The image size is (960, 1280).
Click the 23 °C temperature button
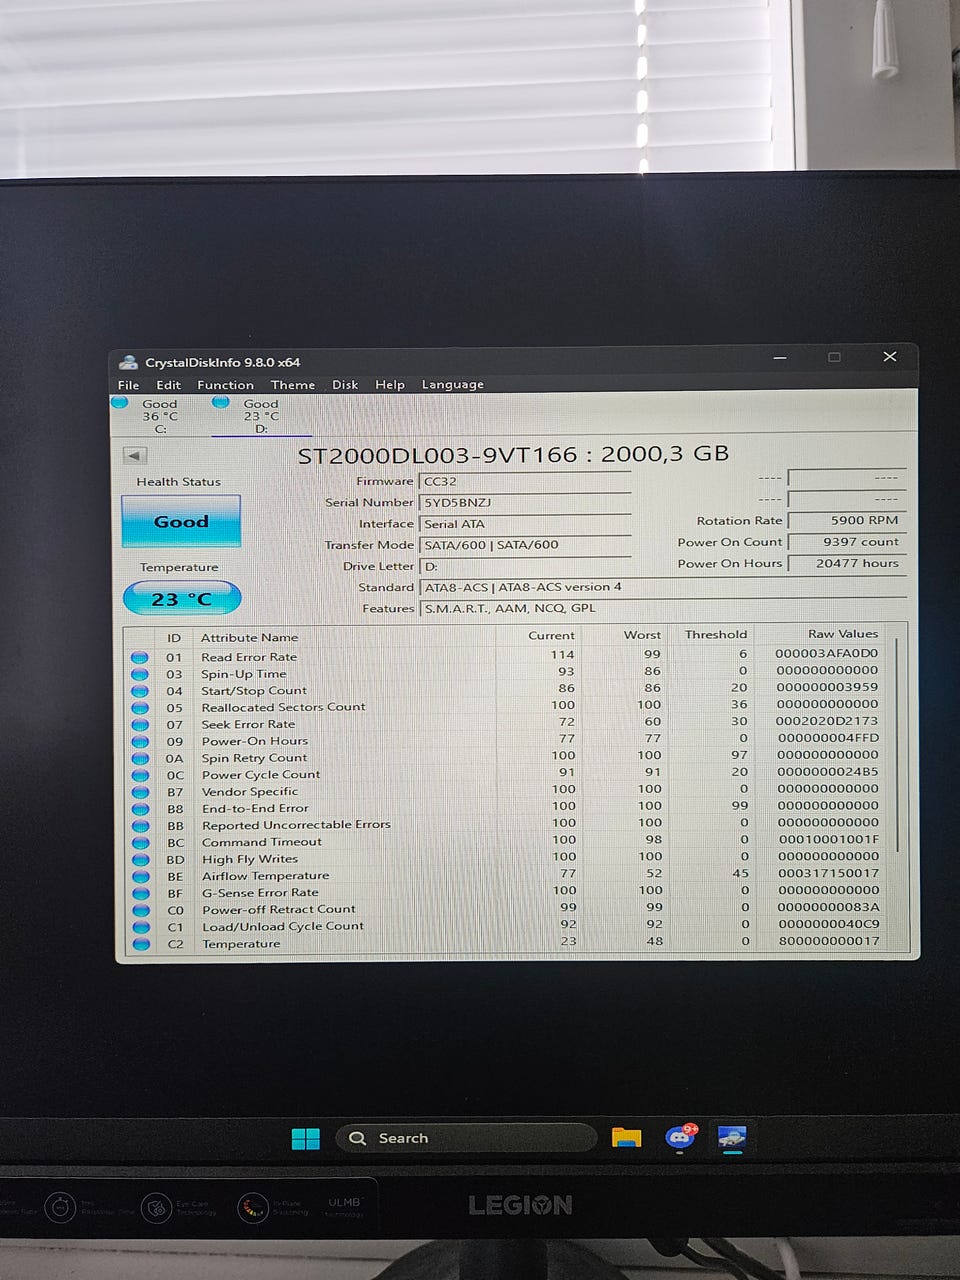[182, 599]
